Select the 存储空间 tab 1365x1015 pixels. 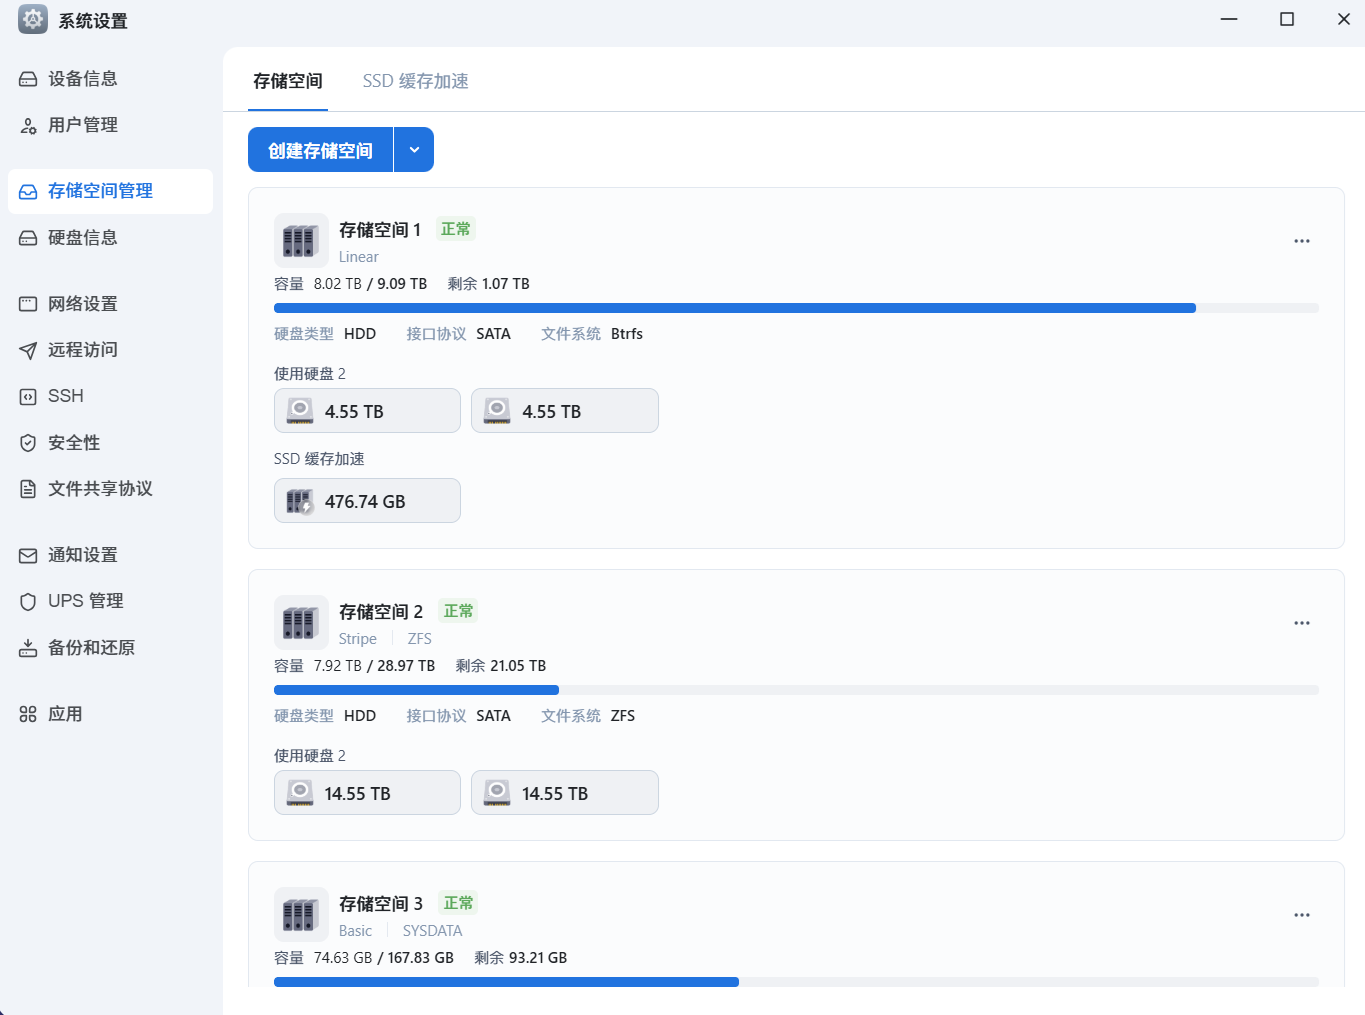(x=287, y=81)
